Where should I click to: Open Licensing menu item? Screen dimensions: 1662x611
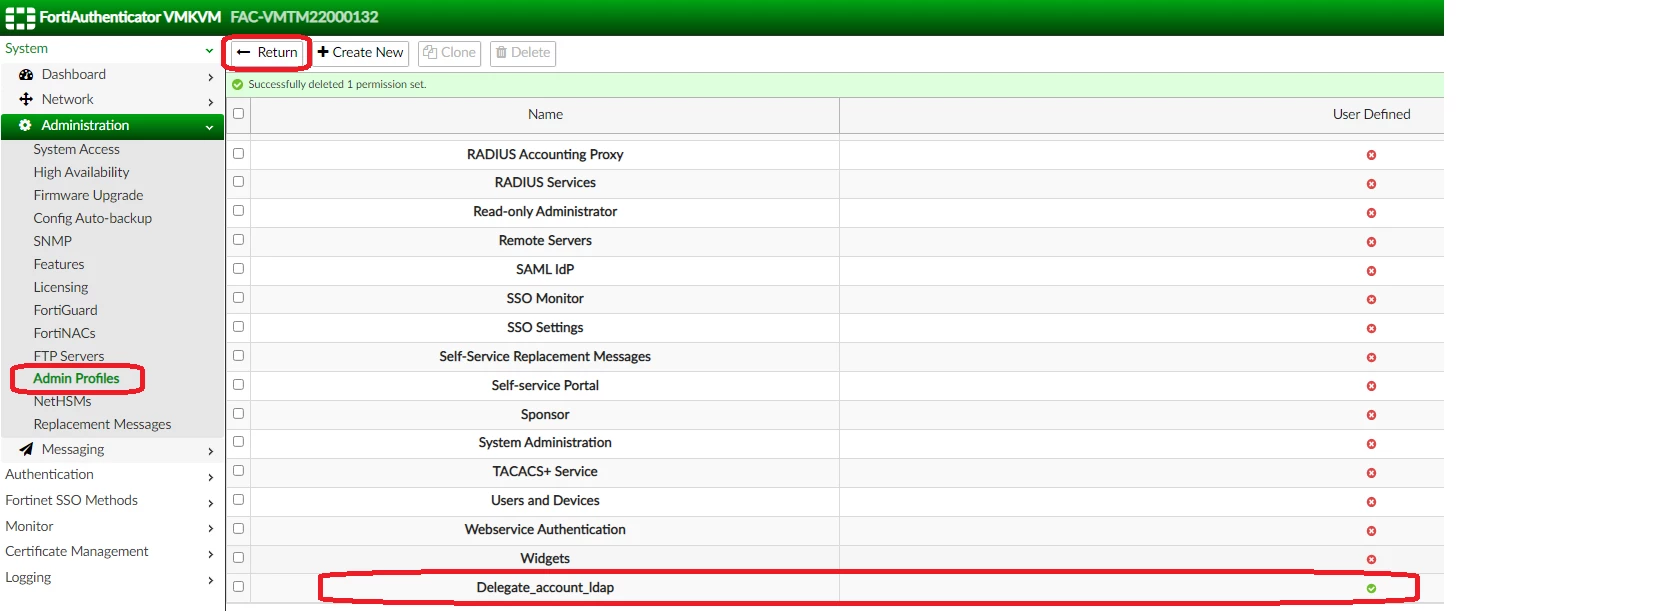click(60, 288)
